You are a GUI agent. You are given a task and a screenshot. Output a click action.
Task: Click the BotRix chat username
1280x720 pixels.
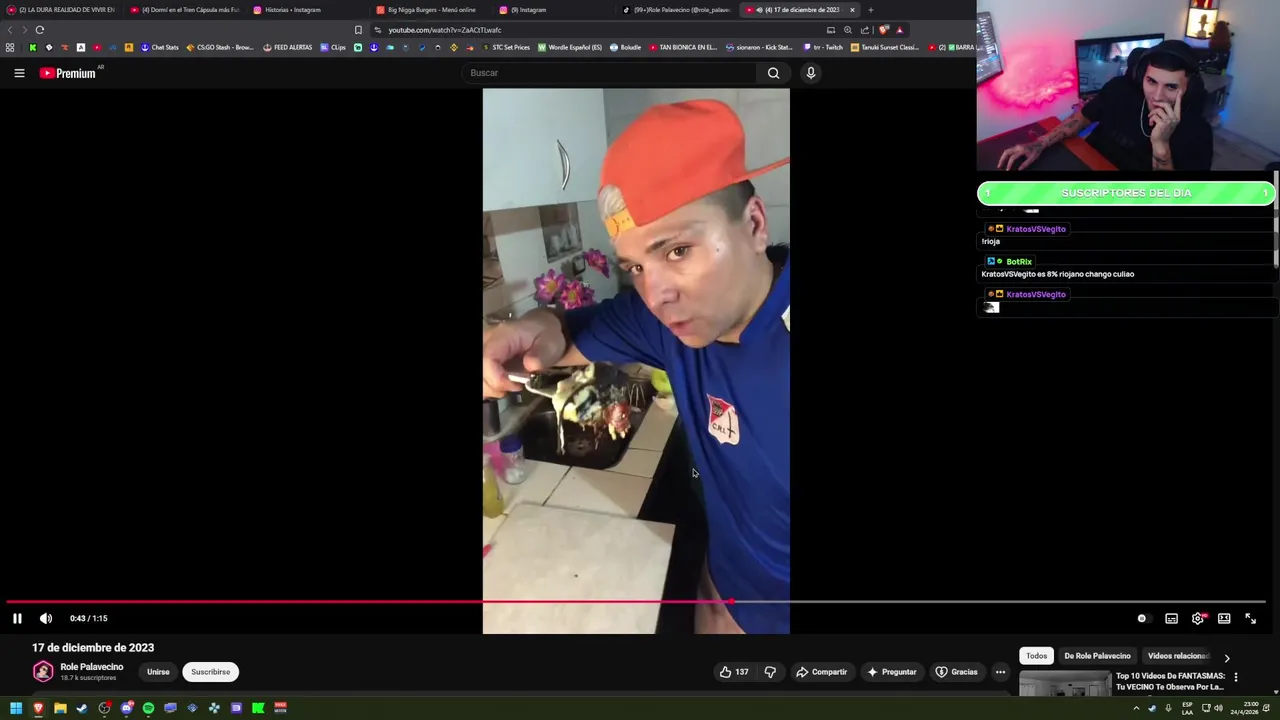1019,262
